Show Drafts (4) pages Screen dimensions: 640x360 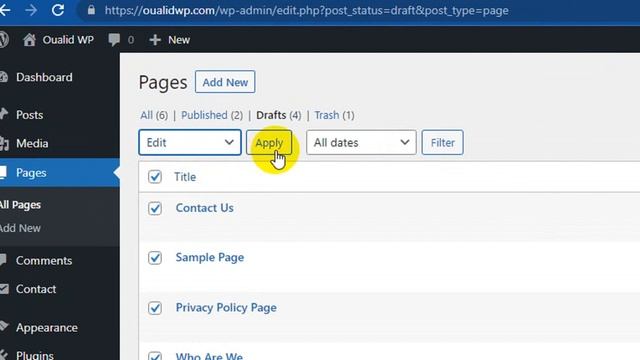tap(279, 115)
